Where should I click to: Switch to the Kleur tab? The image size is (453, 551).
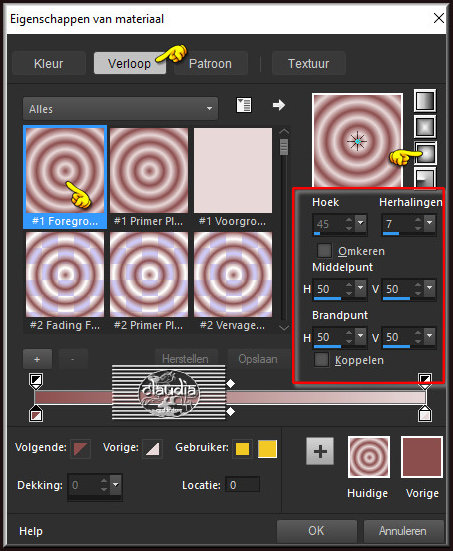[x=48, y=64]
